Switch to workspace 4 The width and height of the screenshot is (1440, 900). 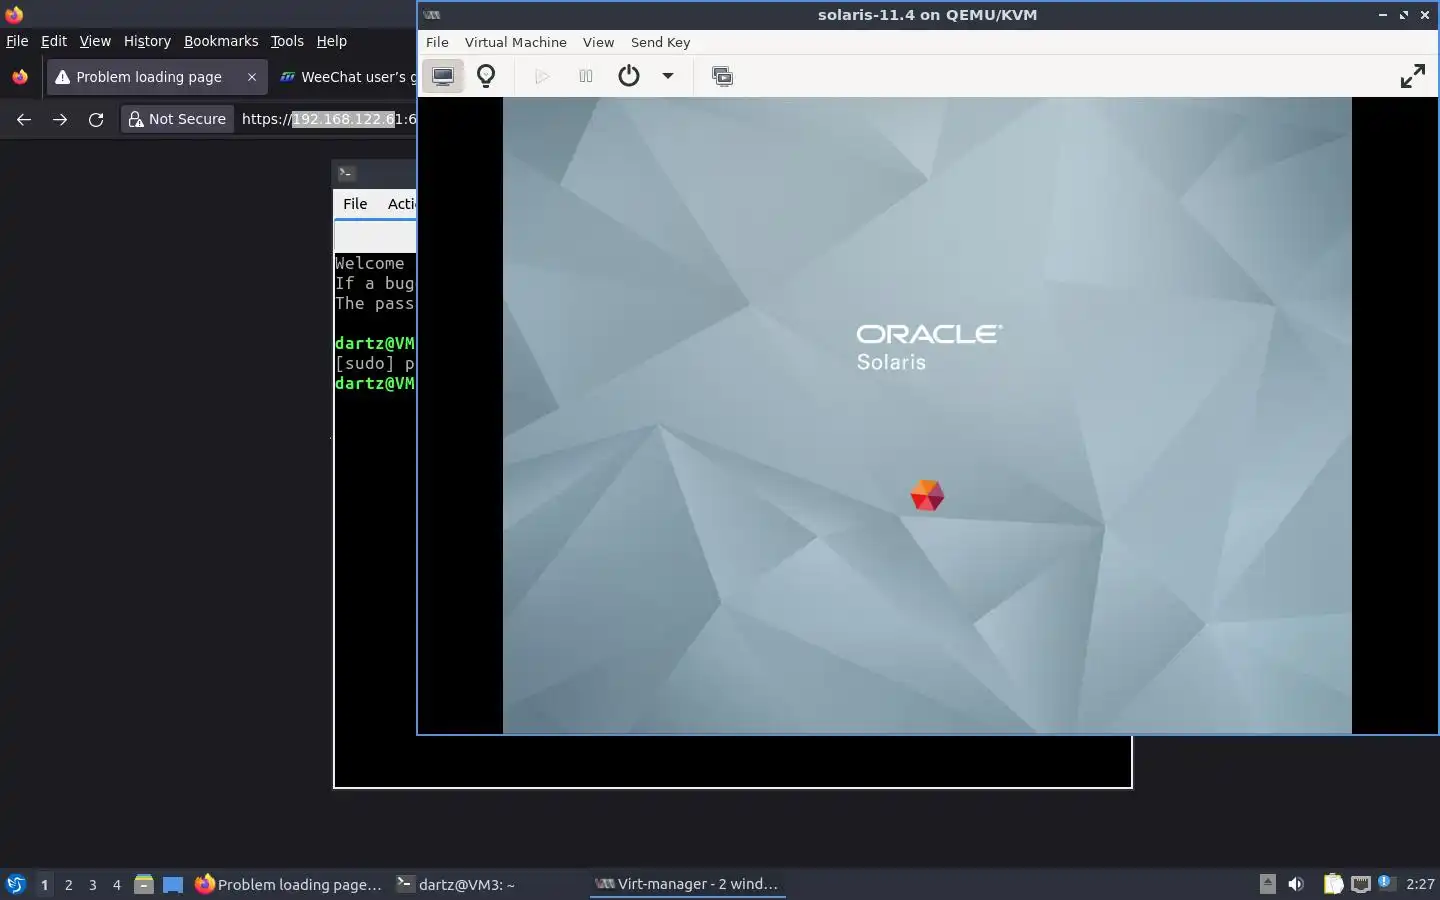point(116,884)
